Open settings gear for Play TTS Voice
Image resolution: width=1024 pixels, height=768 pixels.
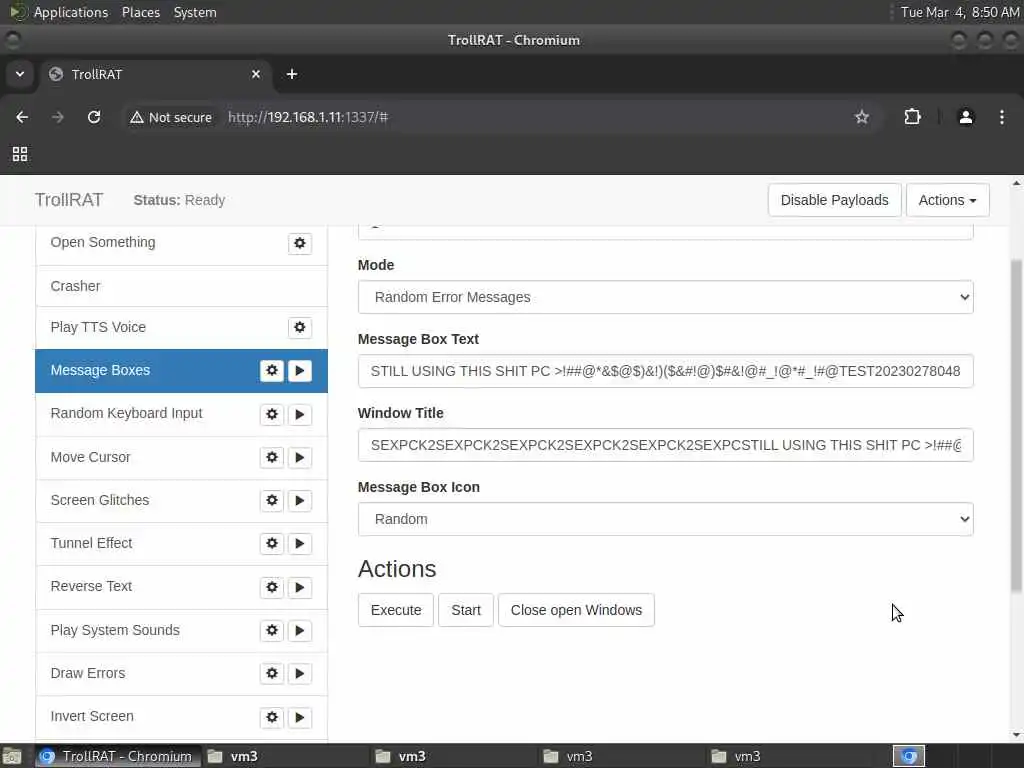click(x=300, y=327)
